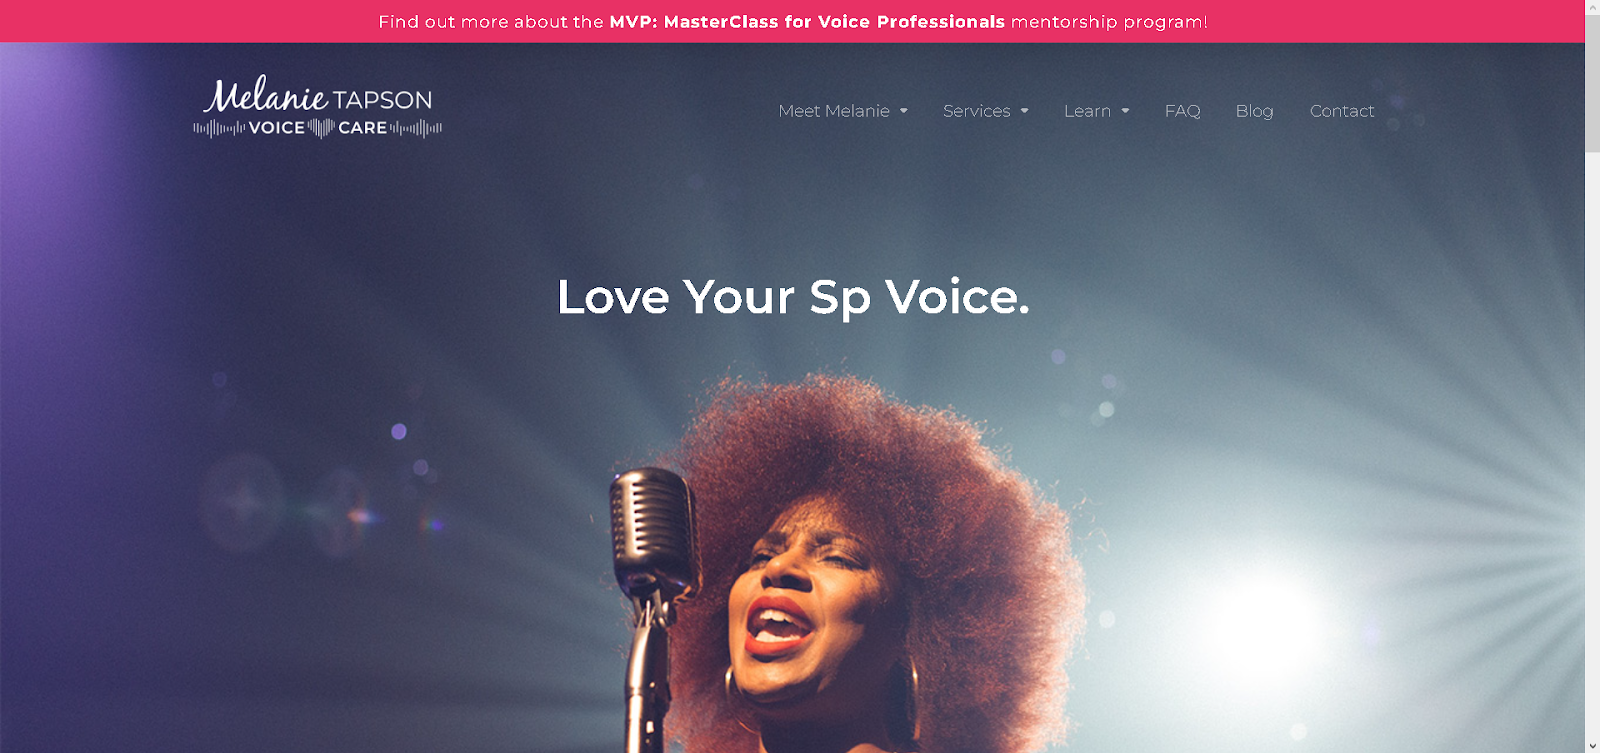
Task: Click the vertical scrollbar thumb
Action: [x=1592, y=84]
